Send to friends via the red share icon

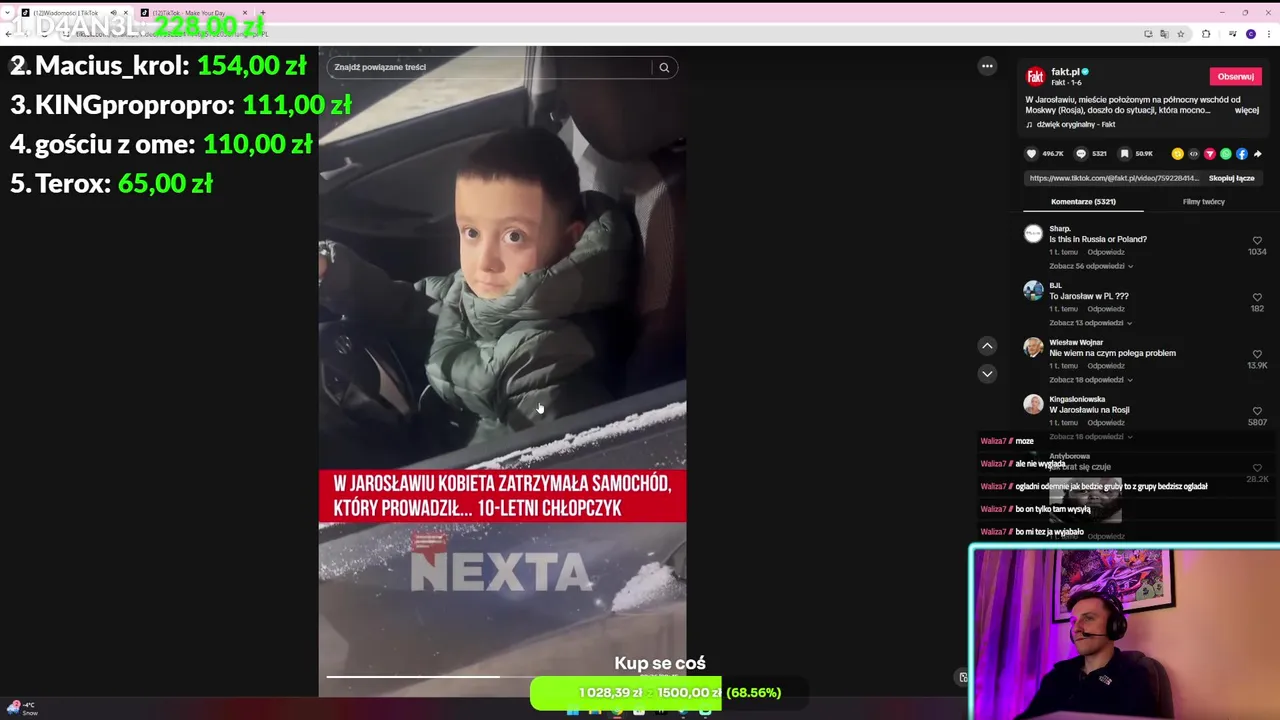click(1209, 154)
